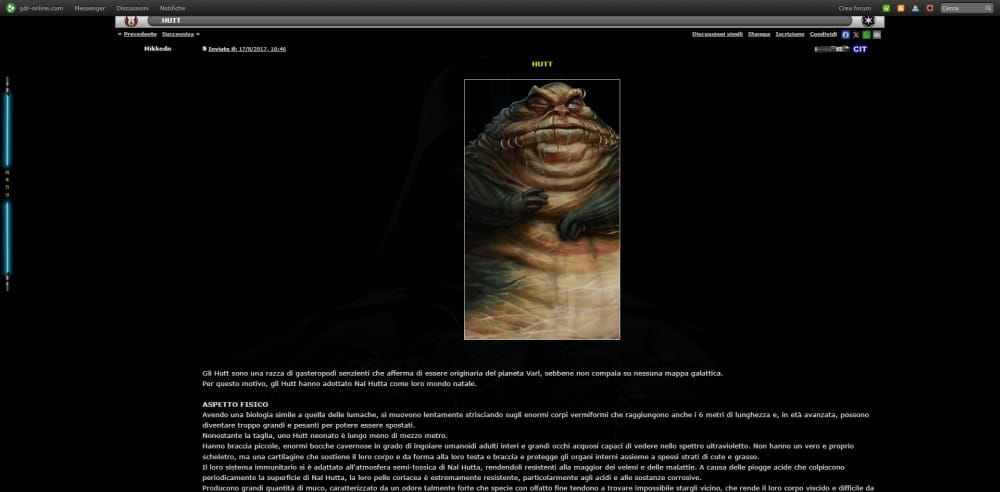Open the Messenger menu
Viewport: 1000px width, 492px height.
click(x=90, y=8)
